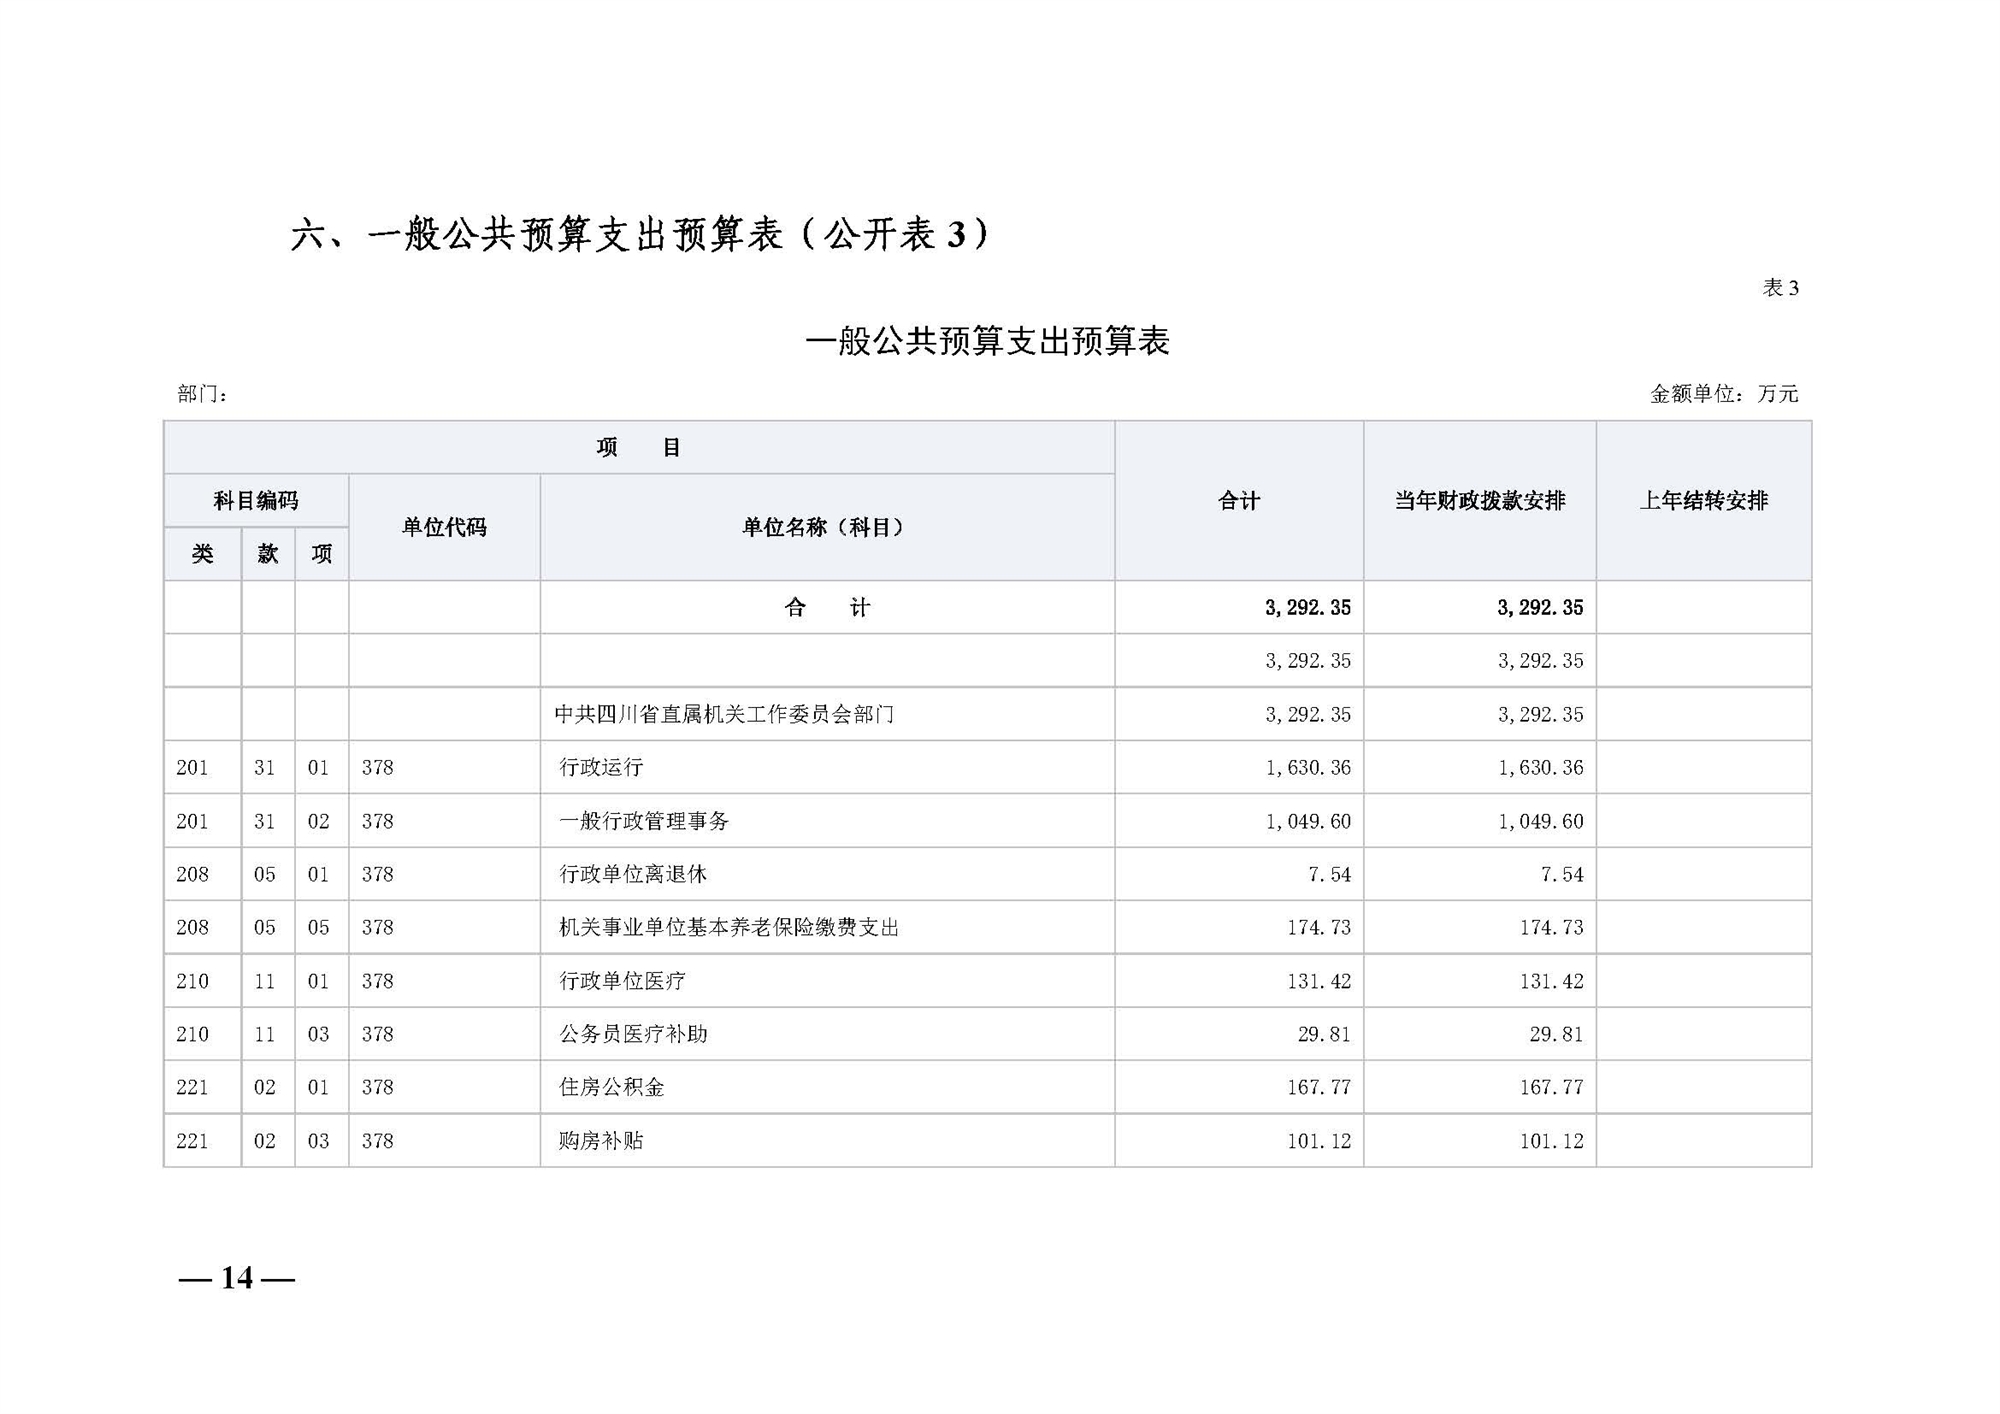Click the 行政单位离退休 cell
Screen dimensions: 2000x1414
pyautogui.click(x=633, y=874)
